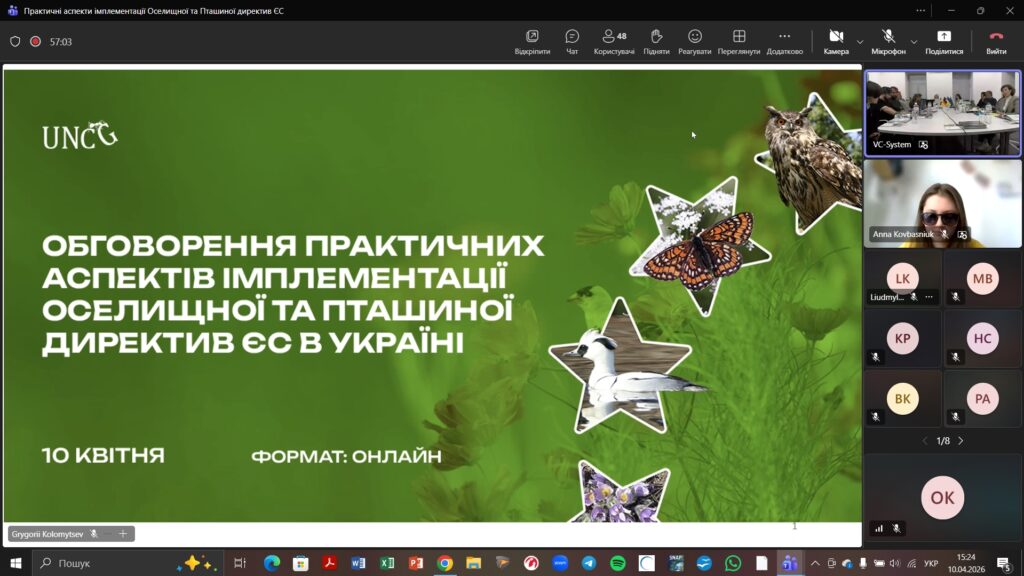Raise hand with the Підняти button
This screenshot has width=1024, height=576.
[x=656, y=41]
